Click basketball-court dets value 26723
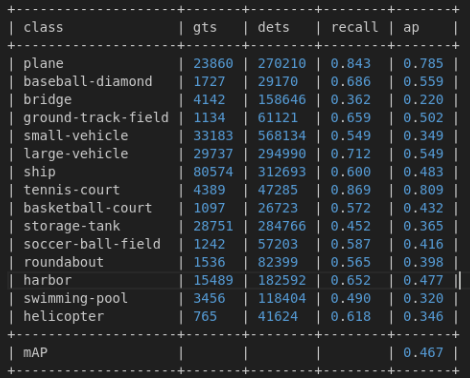The width and height of the screenshot is (470, 378). point(278,208)
